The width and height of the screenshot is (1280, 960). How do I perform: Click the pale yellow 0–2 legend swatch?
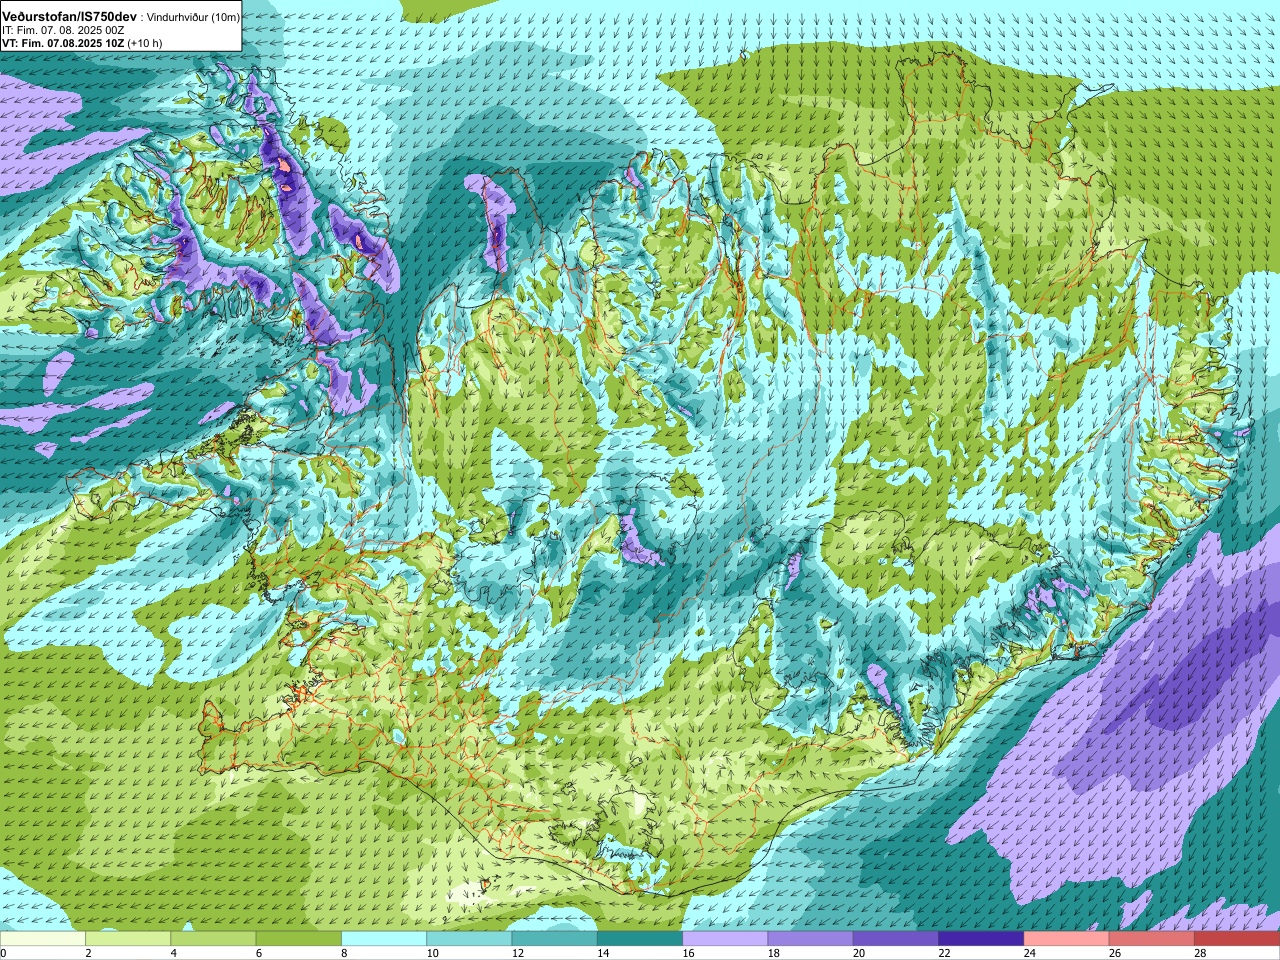click(43, 939)
